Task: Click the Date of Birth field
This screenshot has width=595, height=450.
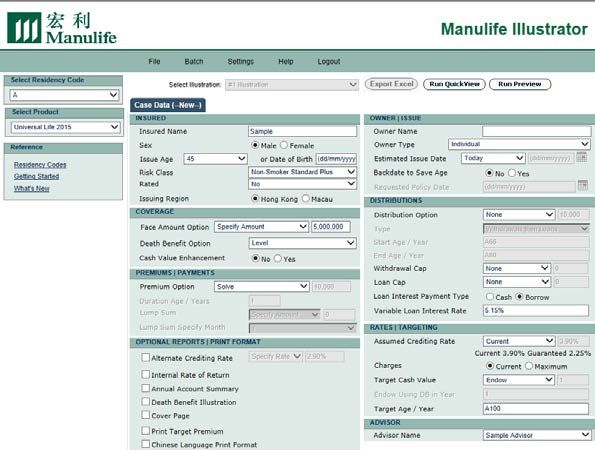Action: click(x=336, y=159)
